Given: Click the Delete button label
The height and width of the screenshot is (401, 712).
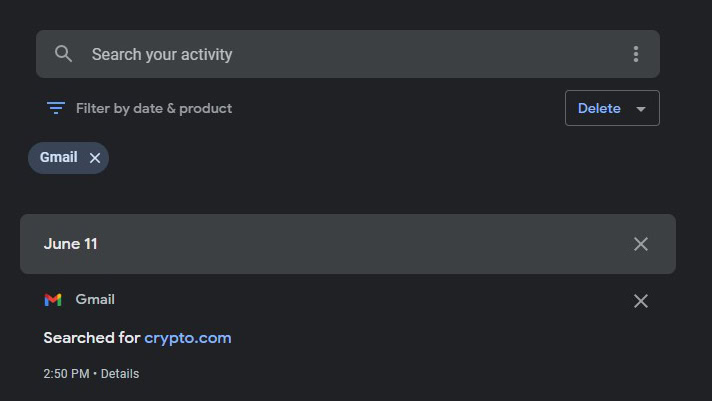Looking at the screenshot, I should [x=599, y=108].
